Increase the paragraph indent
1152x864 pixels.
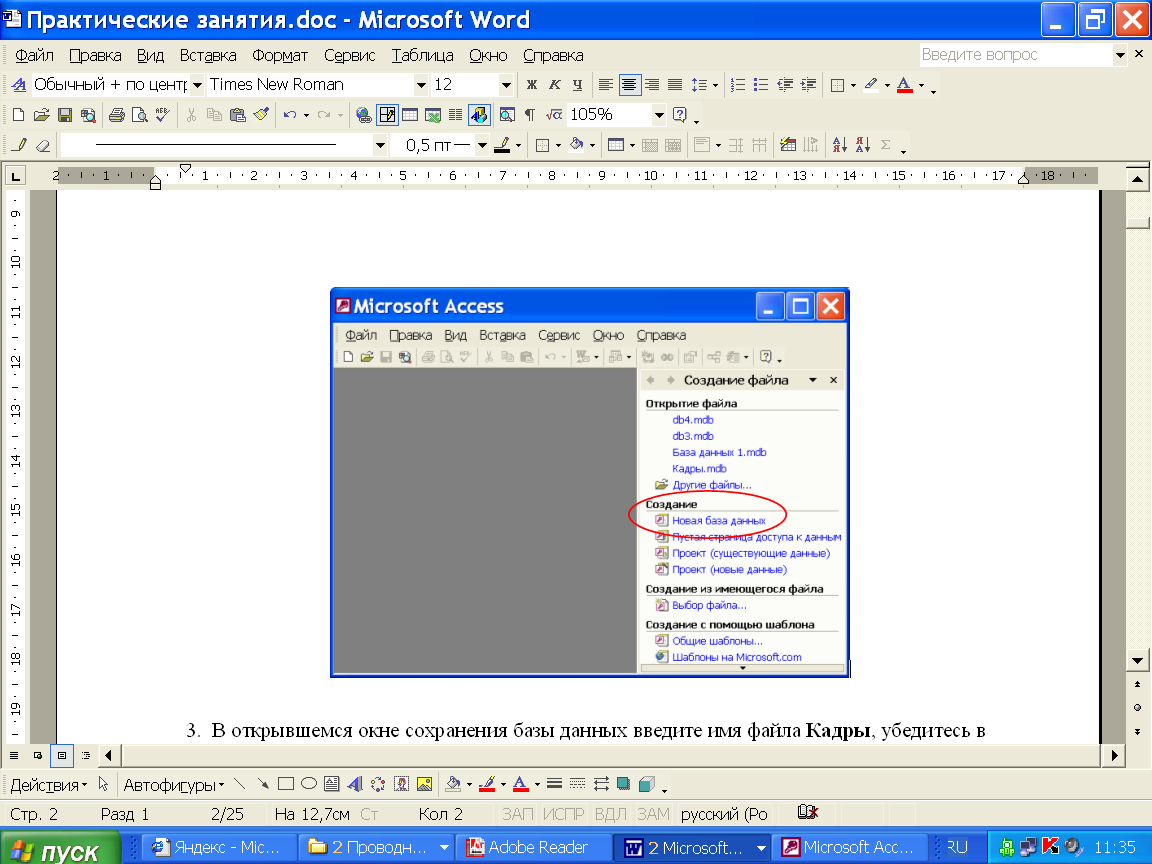tap(808, 85)
